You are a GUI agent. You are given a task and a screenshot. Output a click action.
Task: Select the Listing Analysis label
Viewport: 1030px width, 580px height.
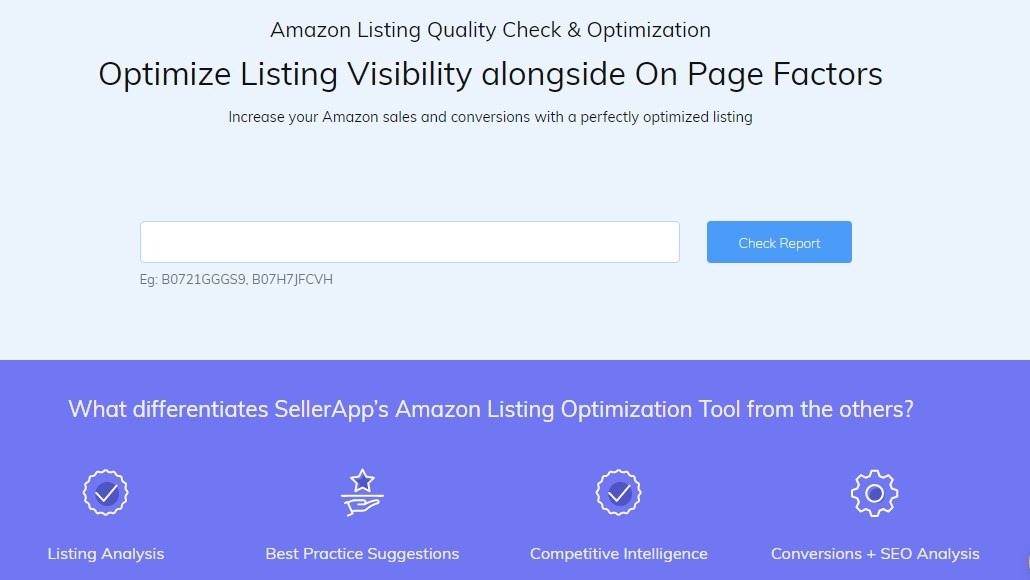pos(105,553)
